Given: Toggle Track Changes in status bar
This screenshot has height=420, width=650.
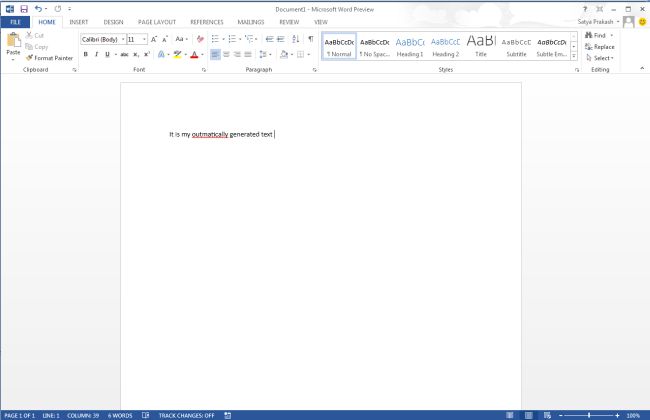Looking at the screenshot, I should (x=186, y=414).
